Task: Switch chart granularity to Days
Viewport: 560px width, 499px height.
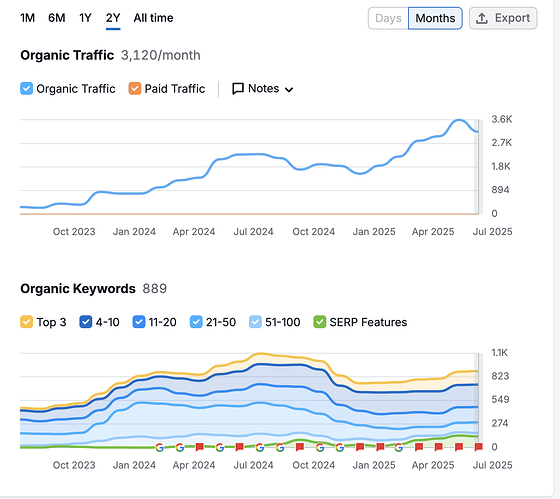Action: 388,18
